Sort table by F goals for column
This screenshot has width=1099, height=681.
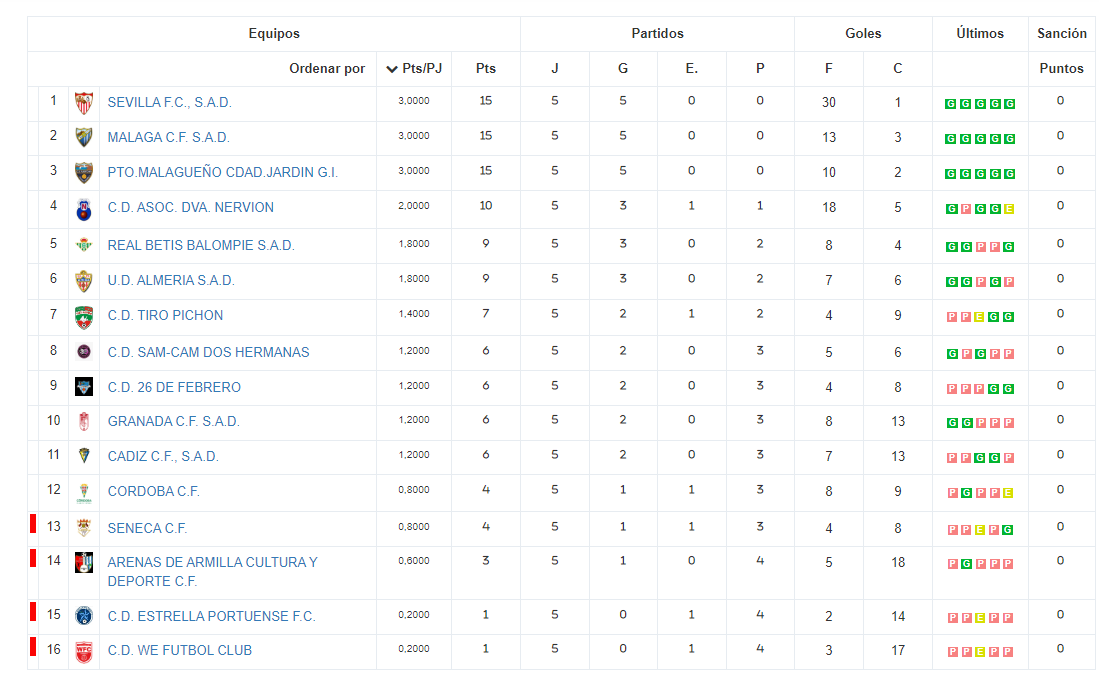828,69
